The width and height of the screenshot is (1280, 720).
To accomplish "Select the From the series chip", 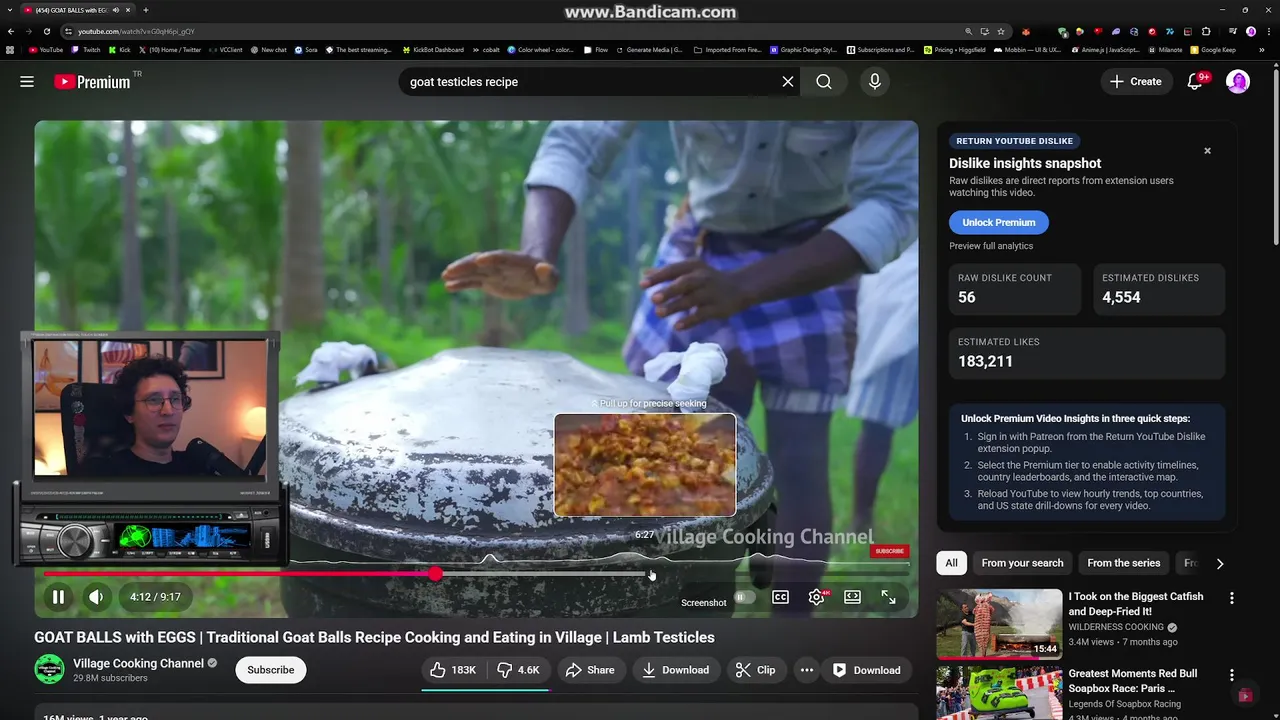I will (x=1124, y=563).
